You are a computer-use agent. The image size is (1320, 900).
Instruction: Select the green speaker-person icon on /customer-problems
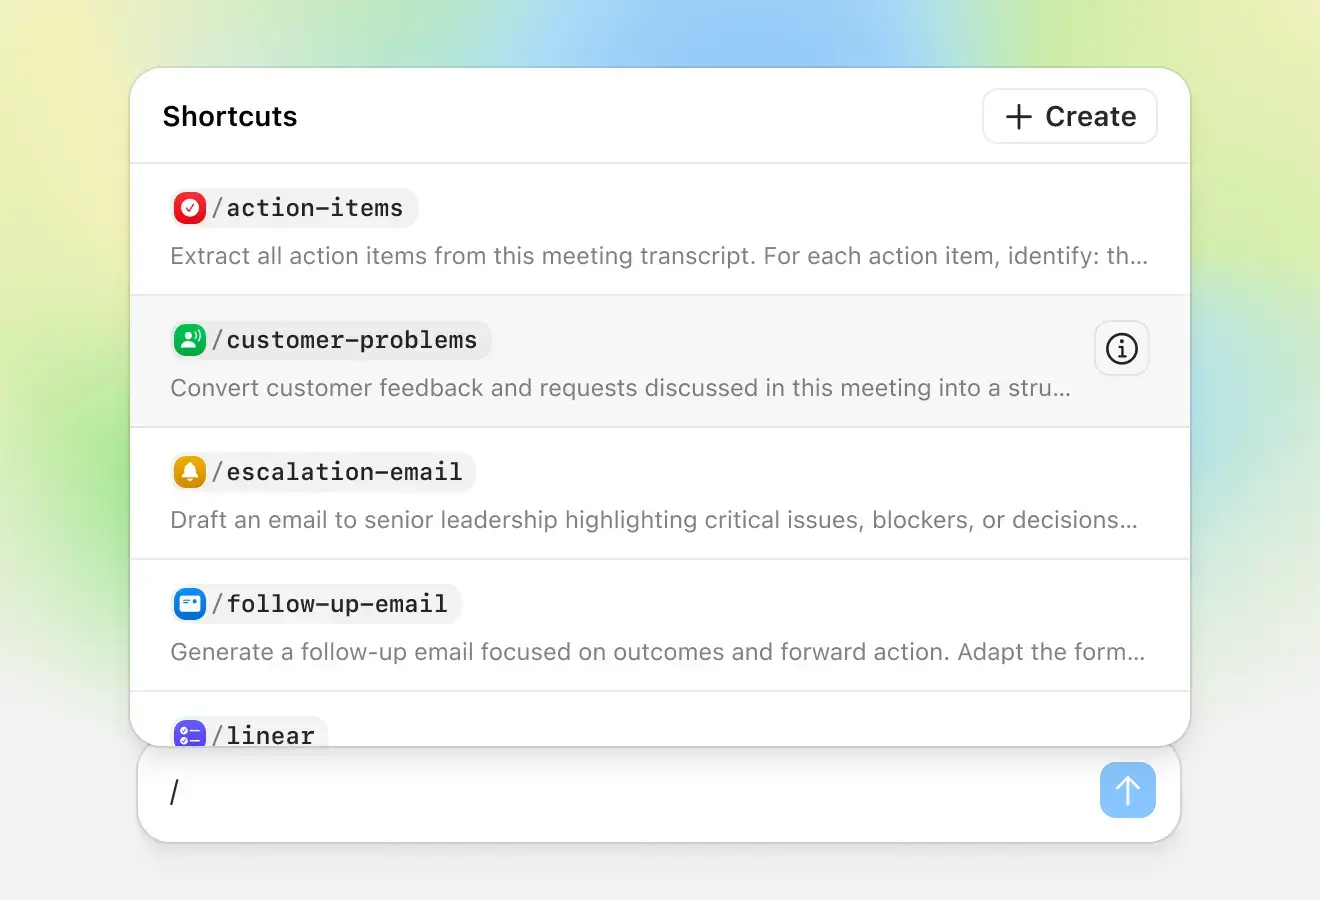(190, 339)
